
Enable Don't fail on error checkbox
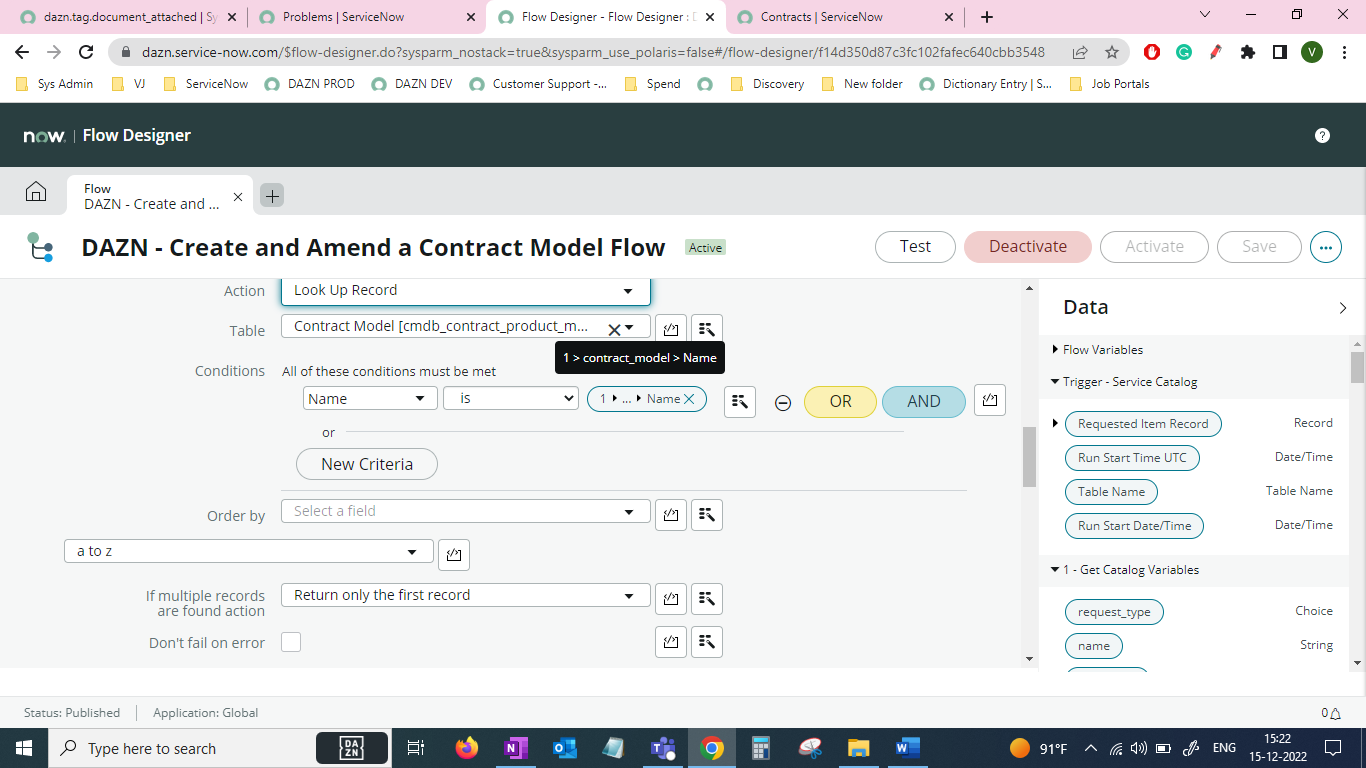click(x=291, y=642)
